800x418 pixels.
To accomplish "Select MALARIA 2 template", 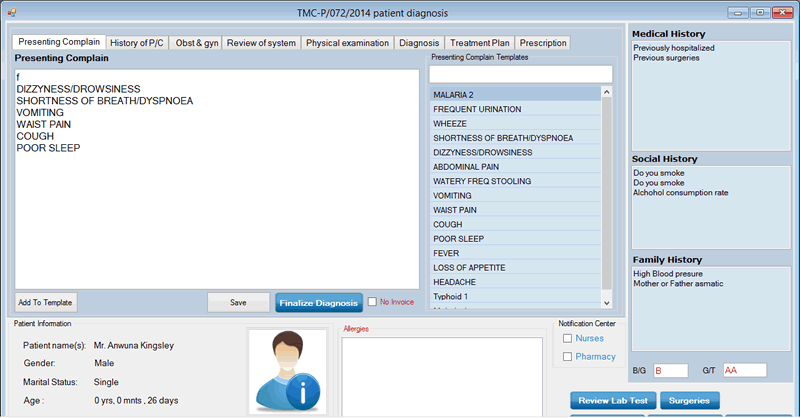I will point(515,95).
